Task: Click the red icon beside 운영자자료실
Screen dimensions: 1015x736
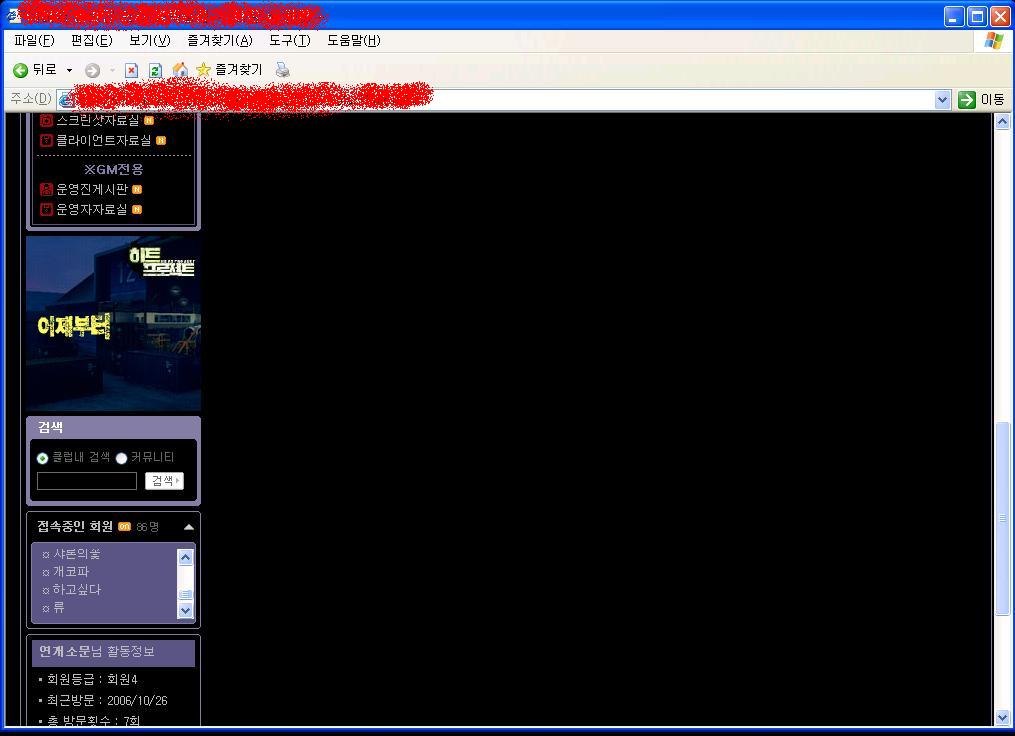Action: pyautogui.click(x=46, y=209)
